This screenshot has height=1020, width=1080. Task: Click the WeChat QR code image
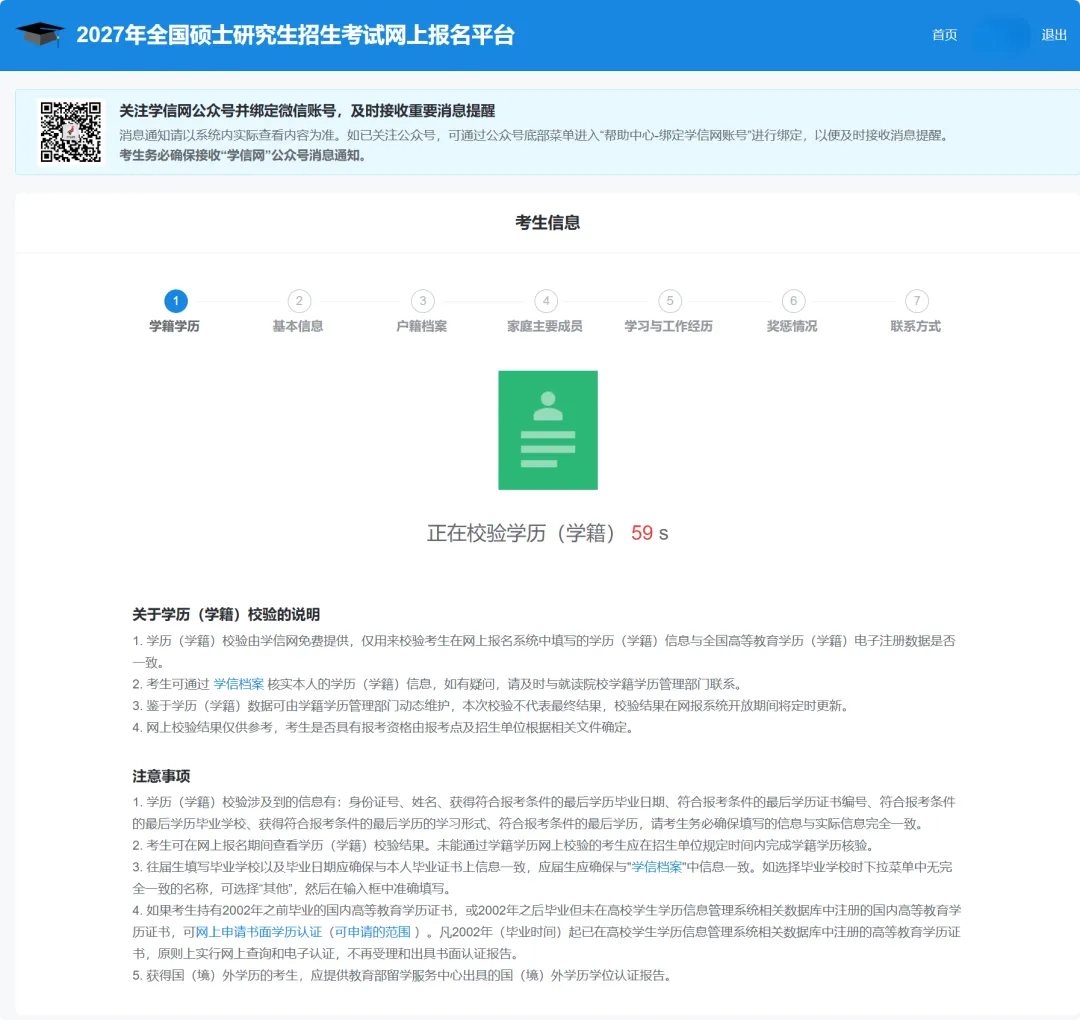(70, 132)
